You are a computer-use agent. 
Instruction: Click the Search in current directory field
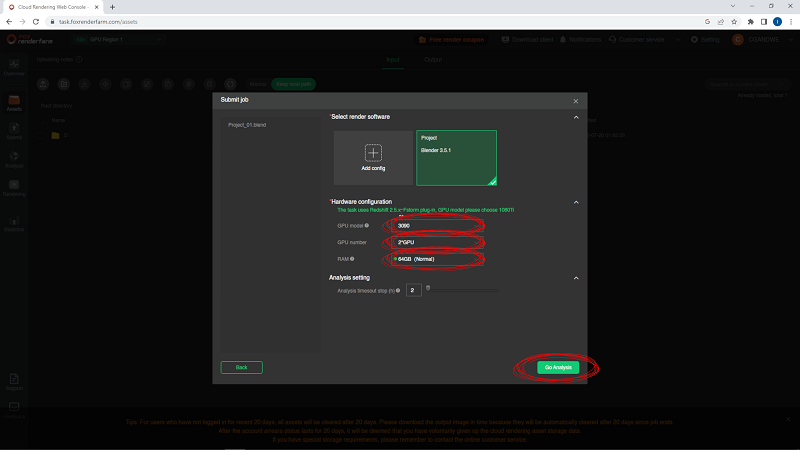(746, 84)
